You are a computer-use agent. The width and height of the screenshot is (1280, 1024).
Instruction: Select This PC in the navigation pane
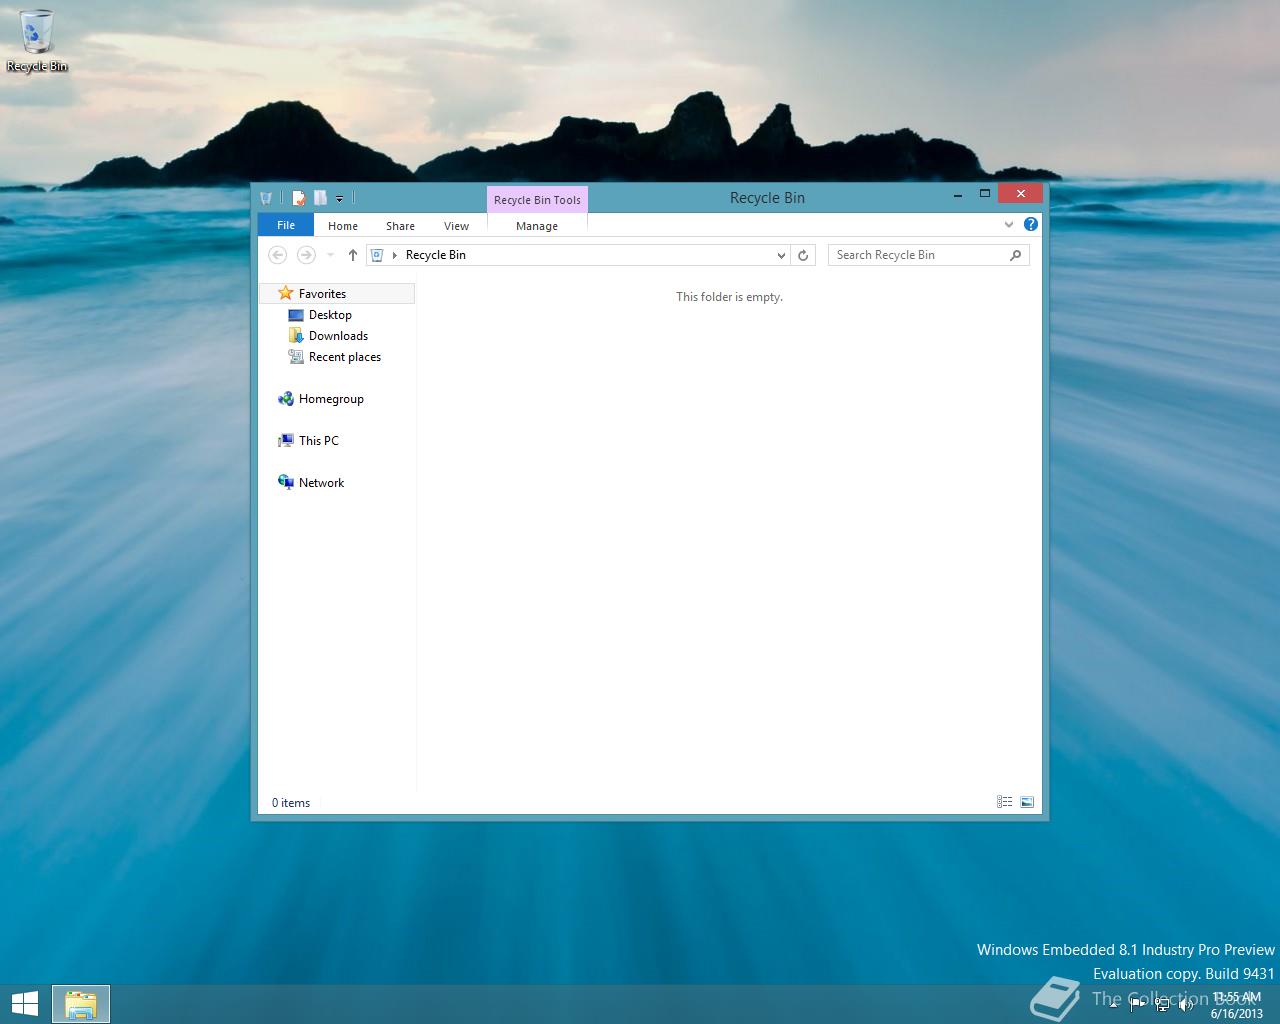click(x=319, y=441)
